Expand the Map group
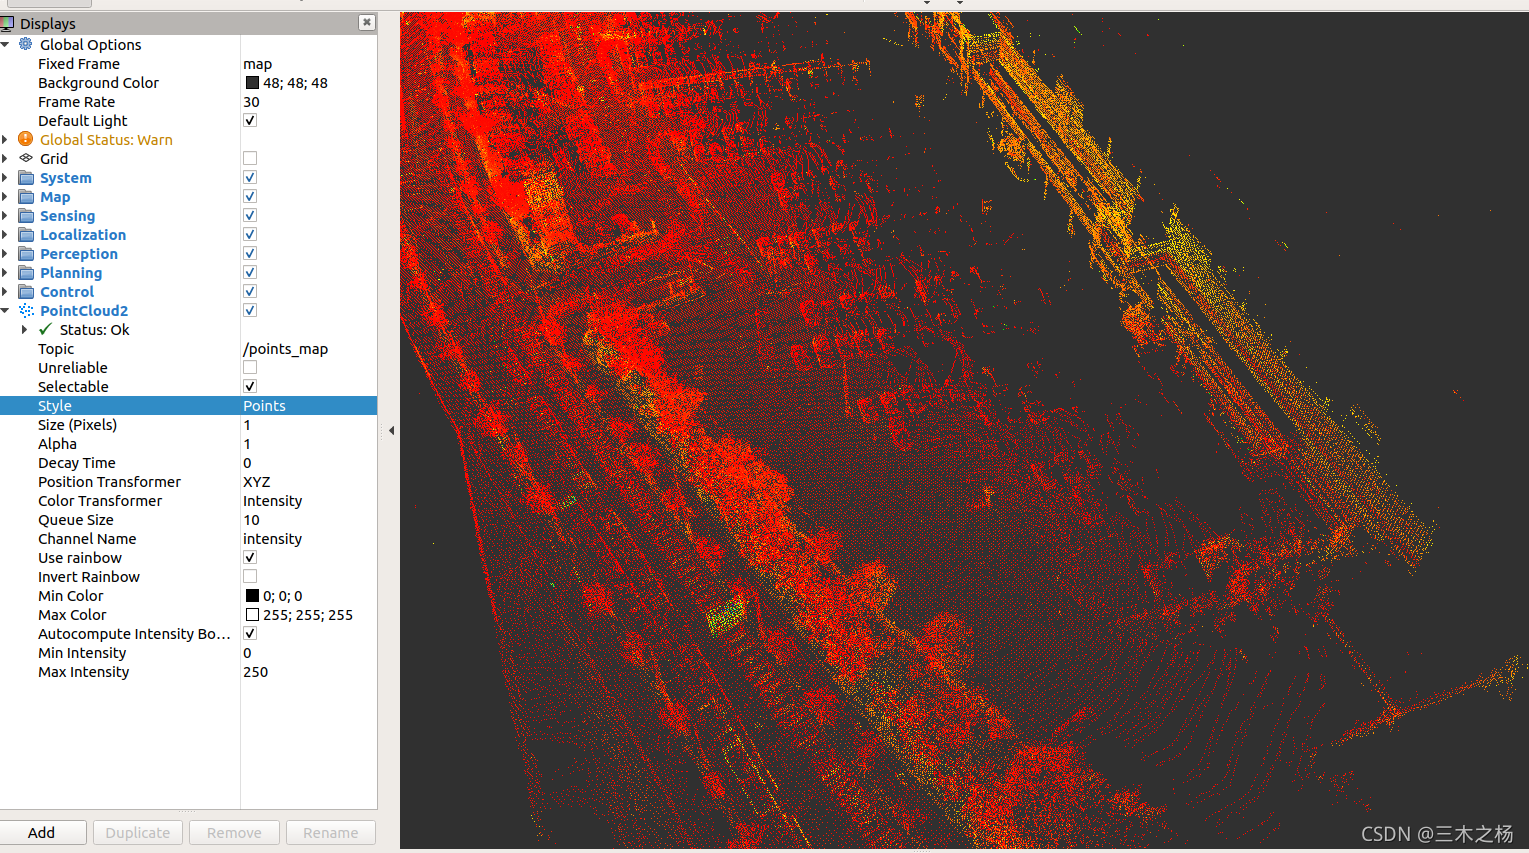Screen dimensions: 1529x853 tap(5, 196)
